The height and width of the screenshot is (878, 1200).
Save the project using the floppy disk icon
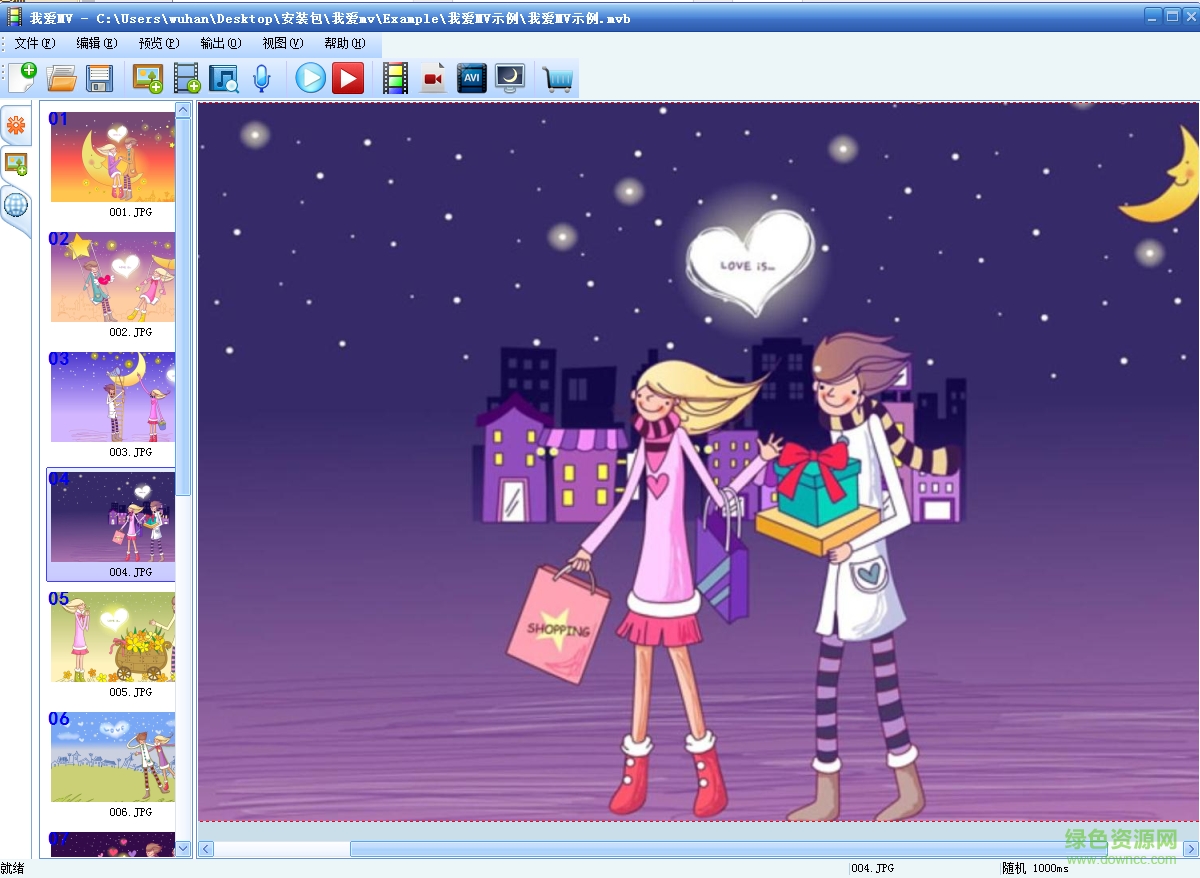pyautogui.click(x=99, y=78)
